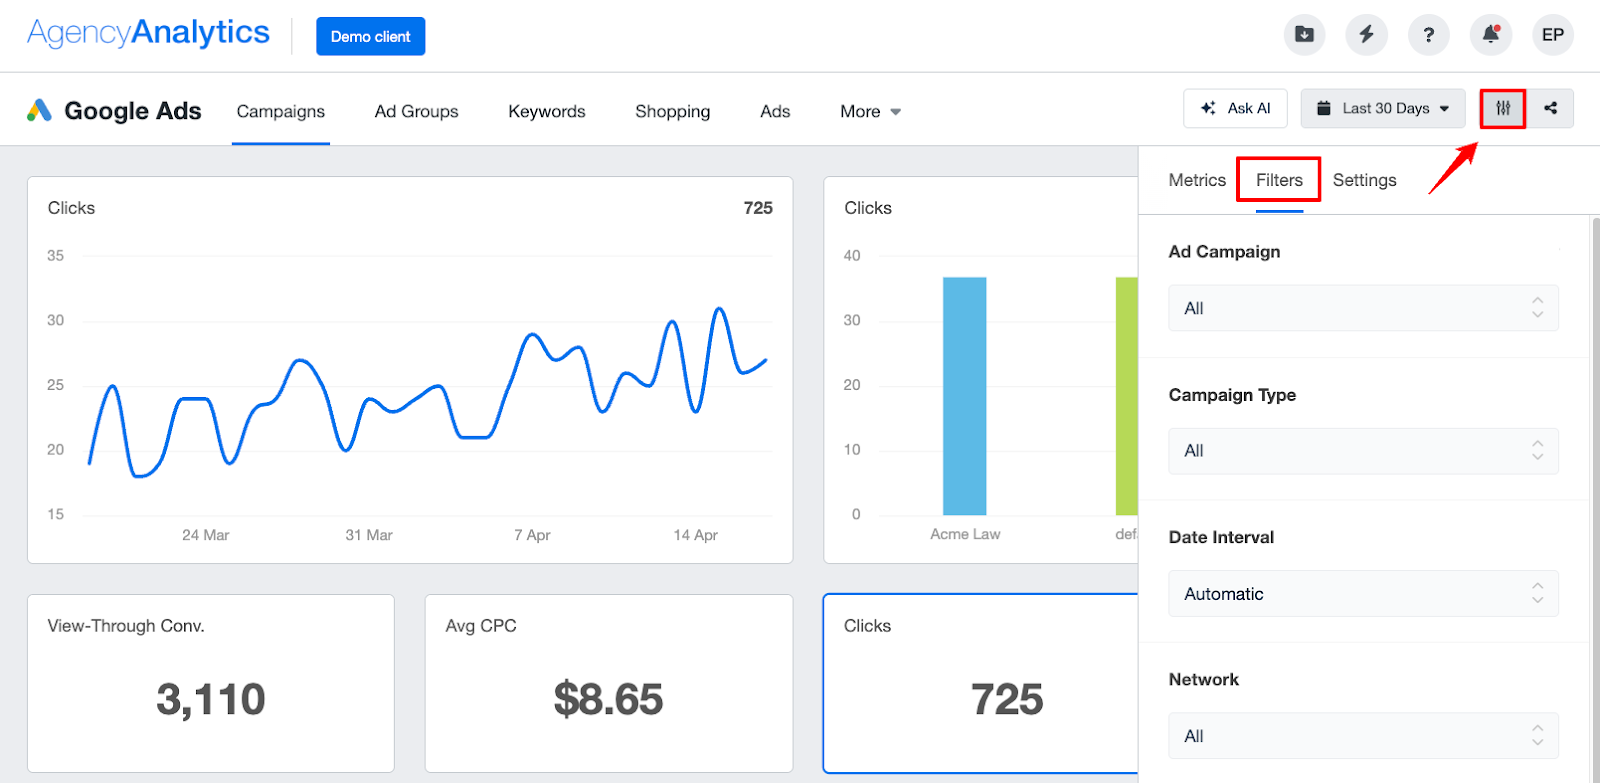Toggle the filter sliders panel icon
The image size is (1600, 783).
(x=1503, y=108)
